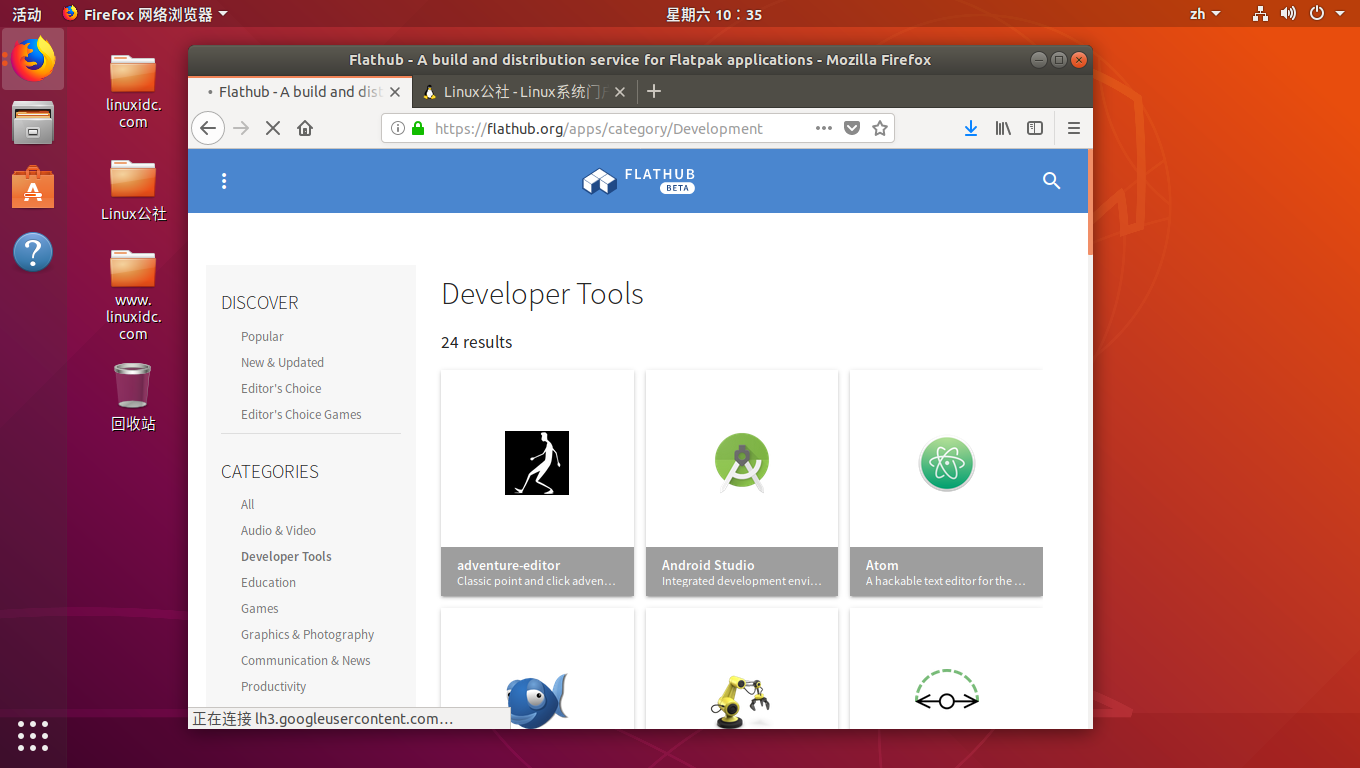Open Firefox downloads arrow

point(970,128)
